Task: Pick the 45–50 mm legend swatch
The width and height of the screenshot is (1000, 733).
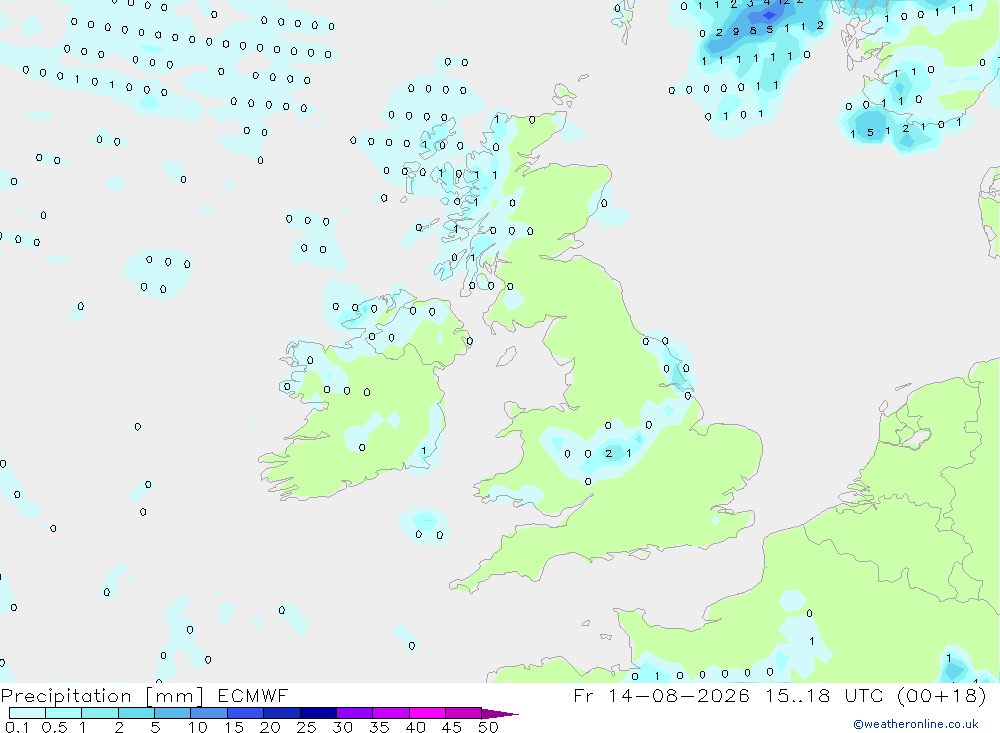Action: pyautogui.click(x=463, y=713)
